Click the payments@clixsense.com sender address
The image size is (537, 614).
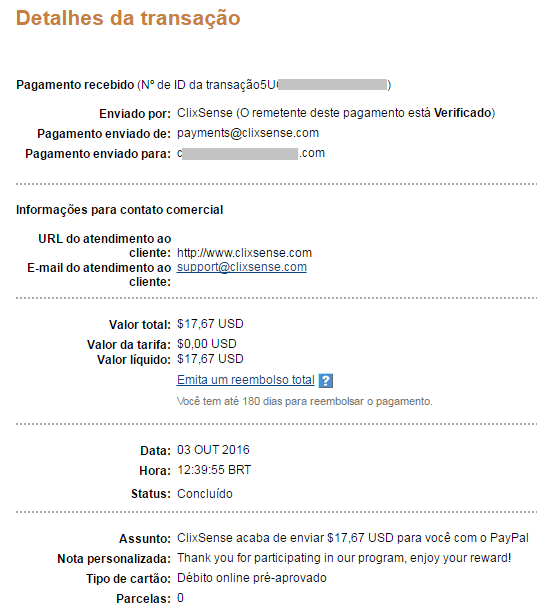[x=248, y=133]
